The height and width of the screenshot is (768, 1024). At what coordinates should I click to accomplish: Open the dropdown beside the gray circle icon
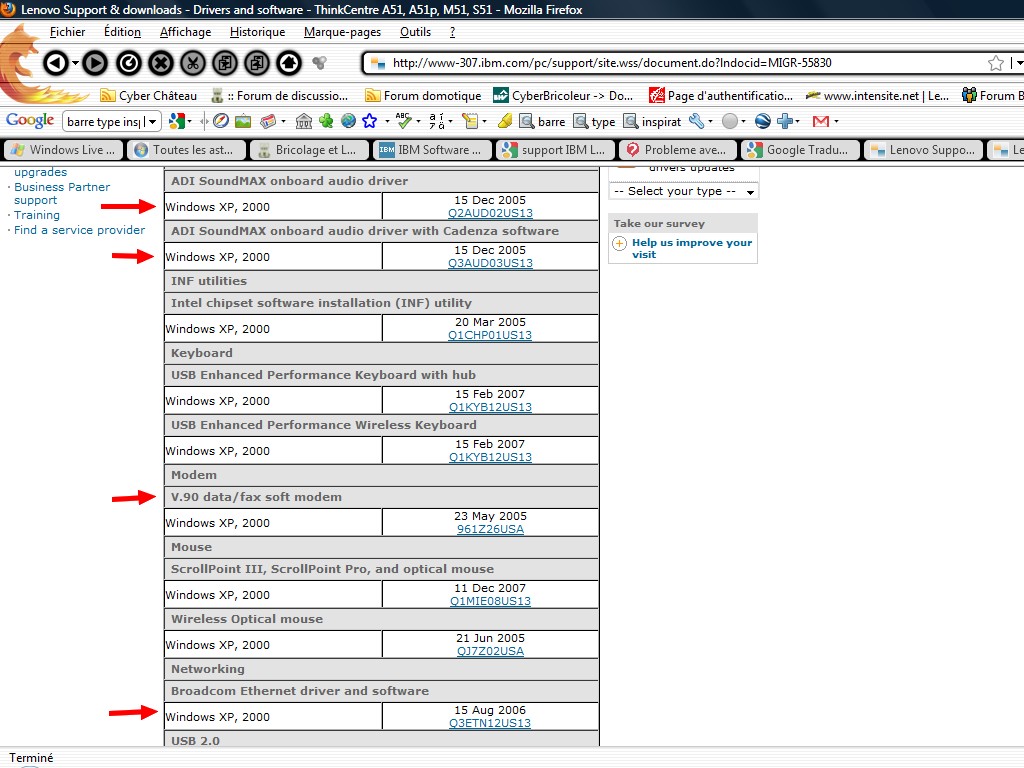[x=743, y=121]
